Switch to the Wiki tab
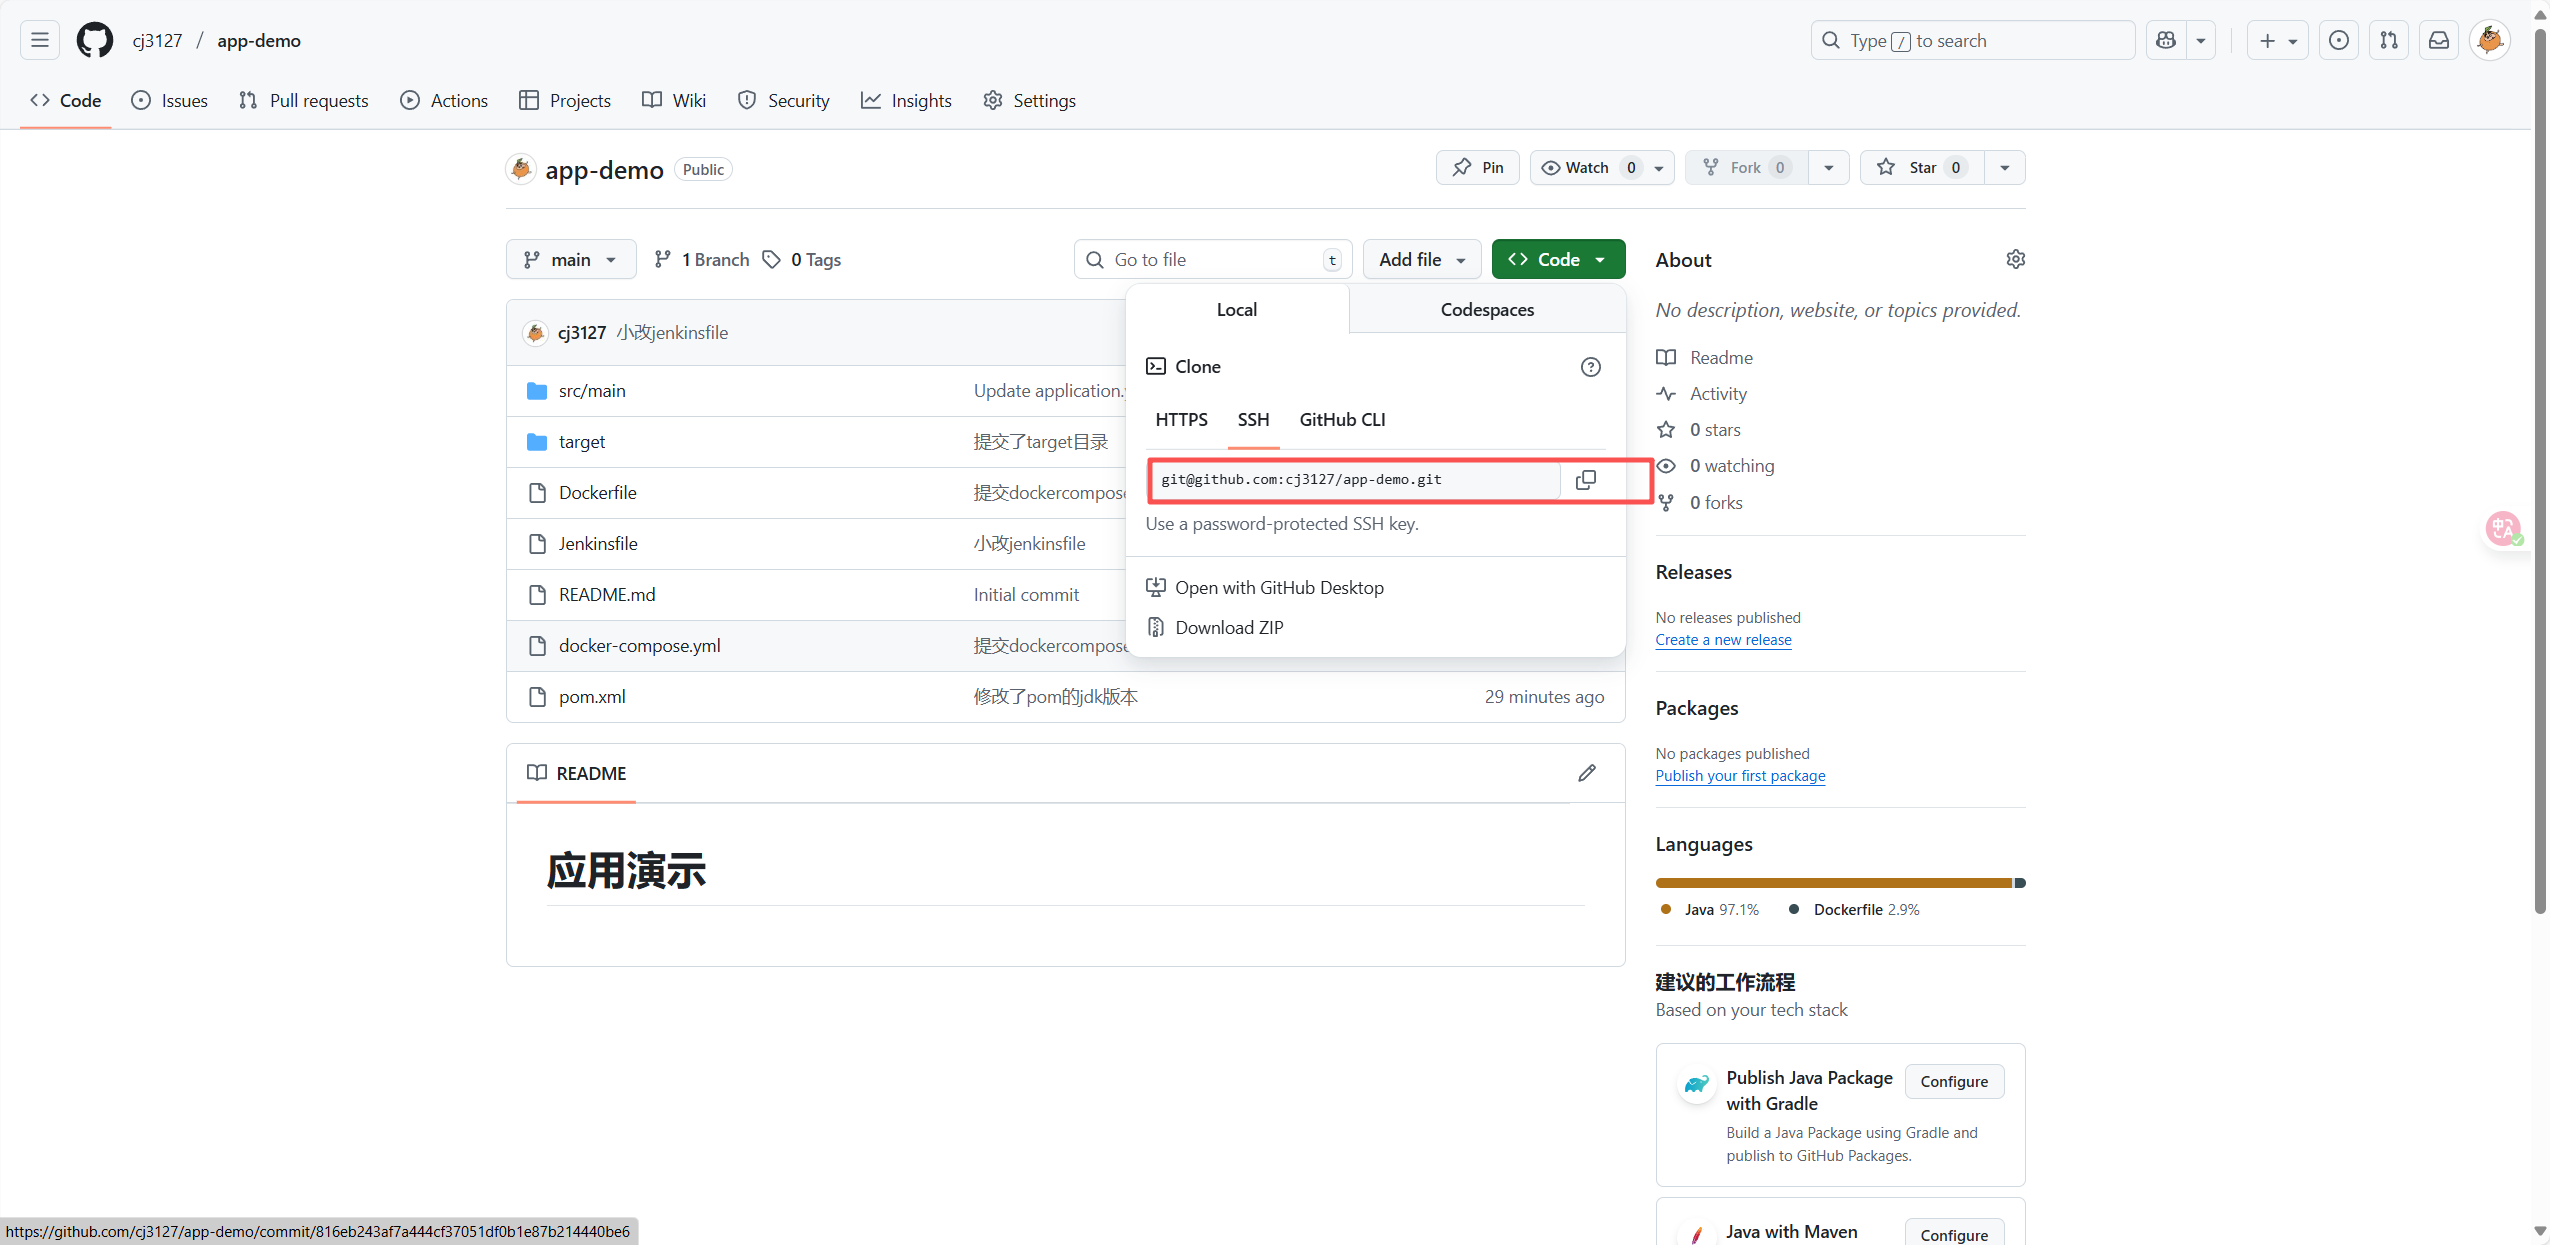The height and width of the screenshot is (1245, 2550). coord(674,101)
